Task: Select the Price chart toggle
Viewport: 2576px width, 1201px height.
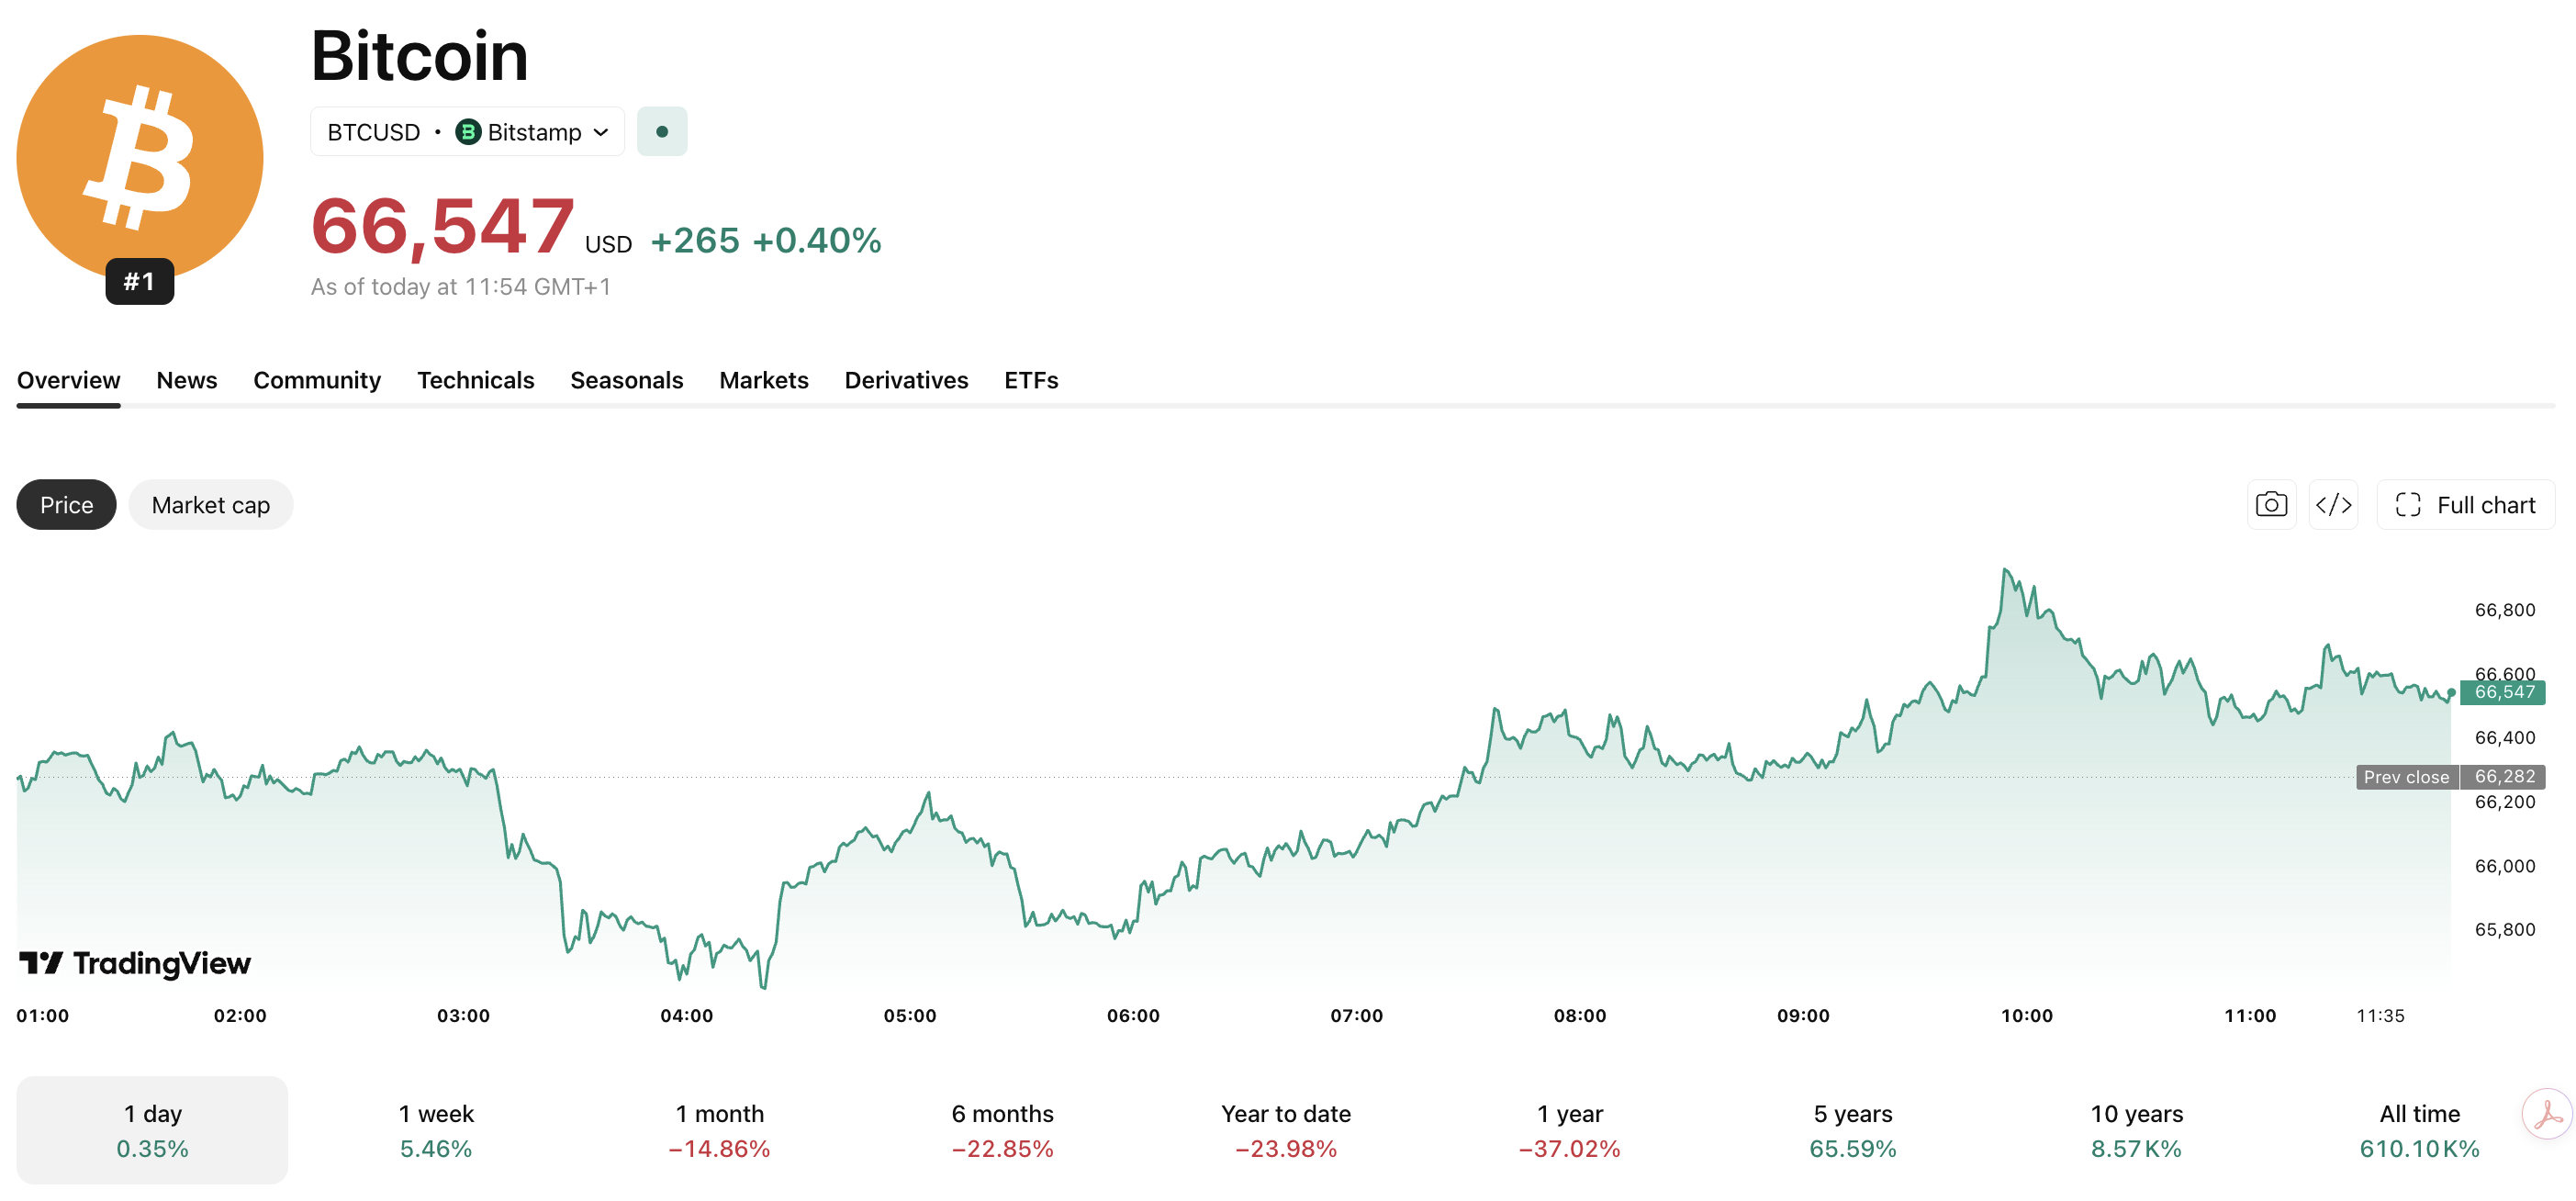Action: (66, 505)
